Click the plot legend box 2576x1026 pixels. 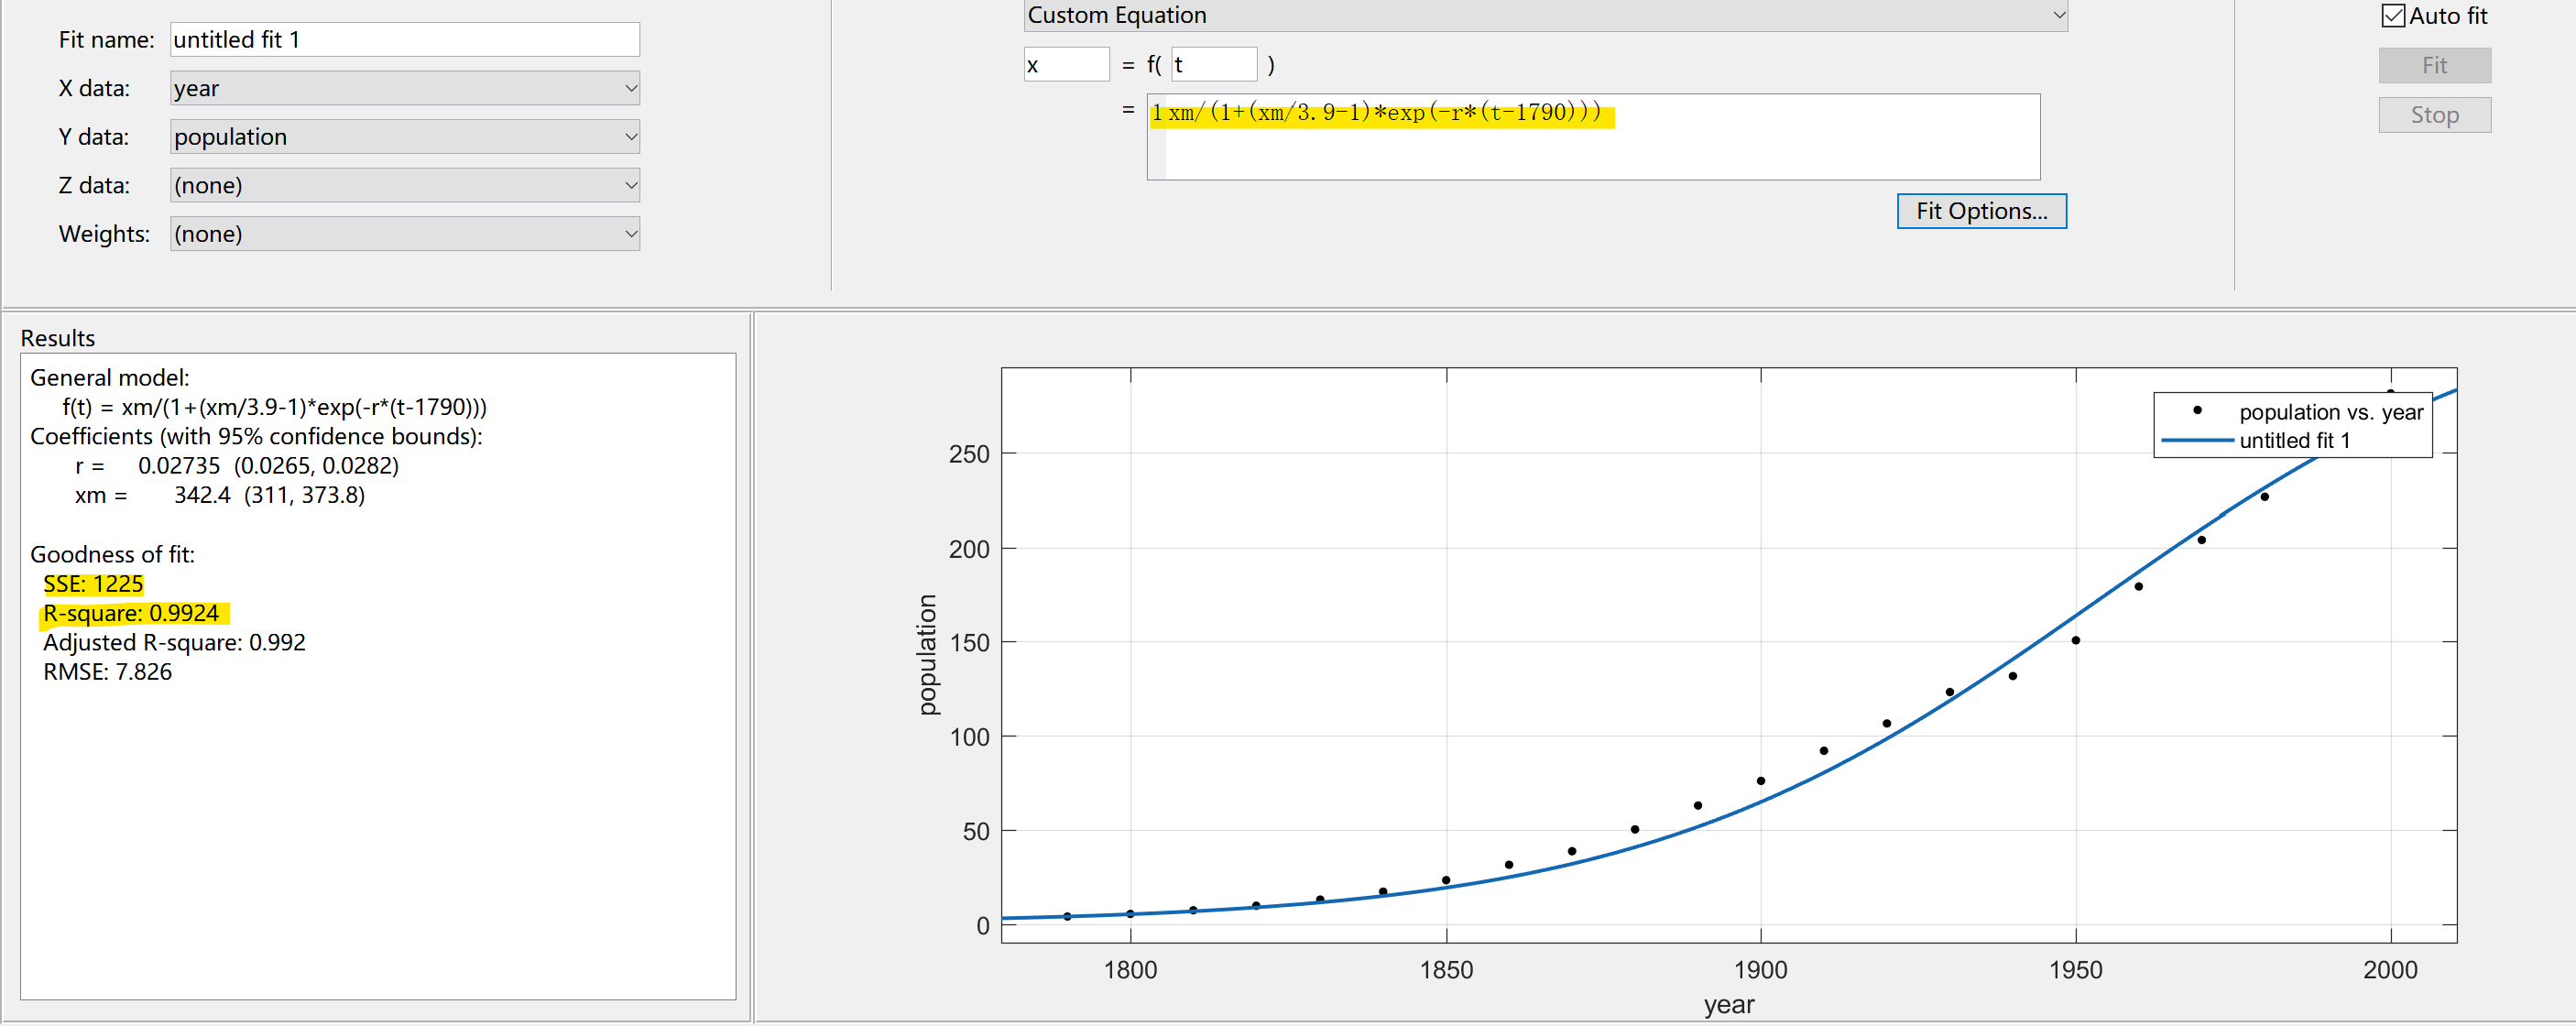pyautogui.click(x=2291, y=425)
